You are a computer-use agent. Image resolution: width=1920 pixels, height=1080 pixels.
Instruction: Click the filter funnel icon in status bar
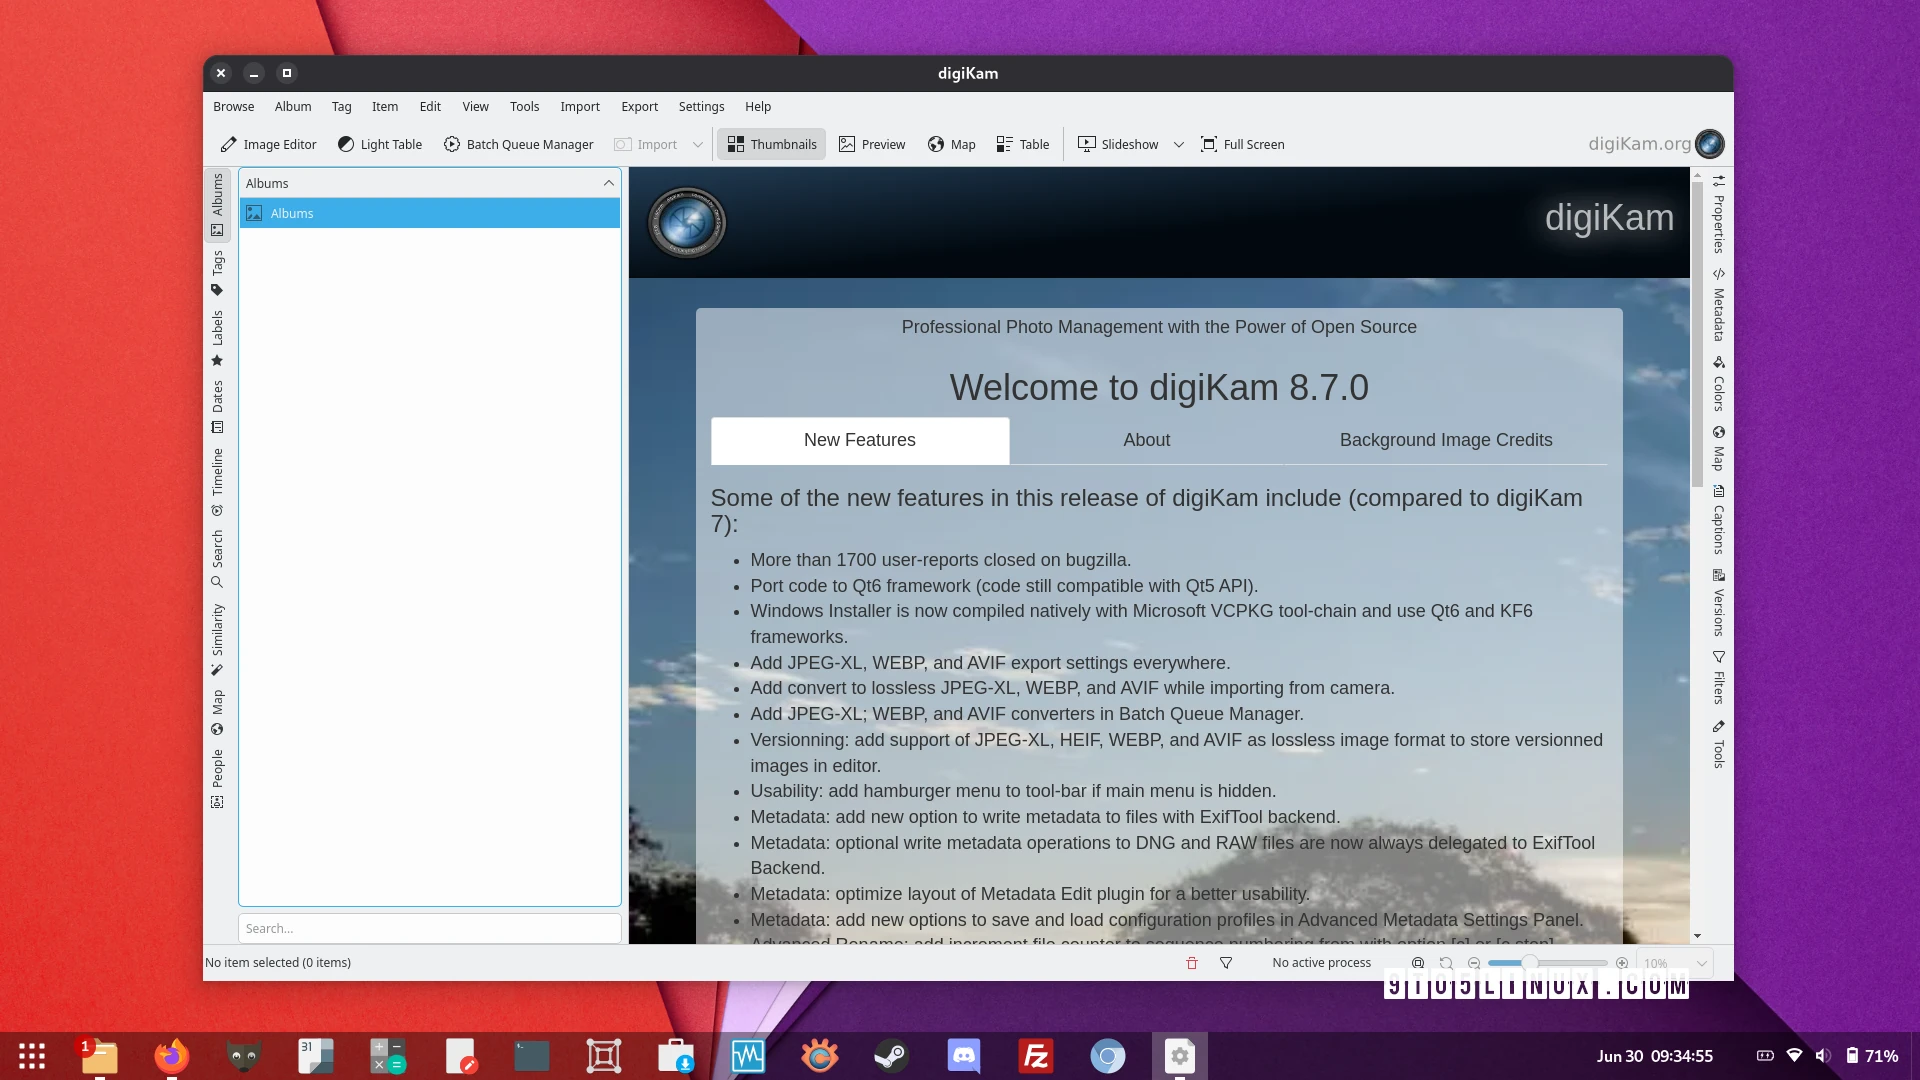(x=1226, y=963)
